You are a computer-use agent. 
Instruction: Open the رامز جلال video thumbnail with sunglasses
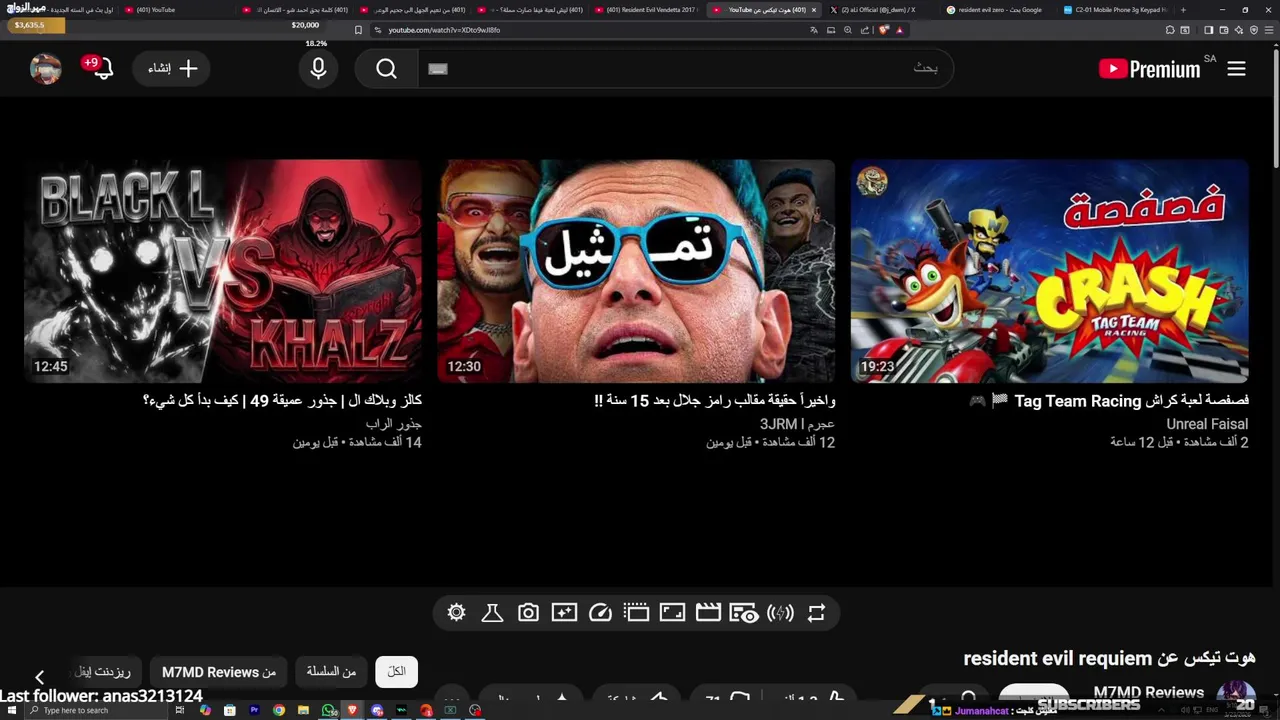(636, 271)
